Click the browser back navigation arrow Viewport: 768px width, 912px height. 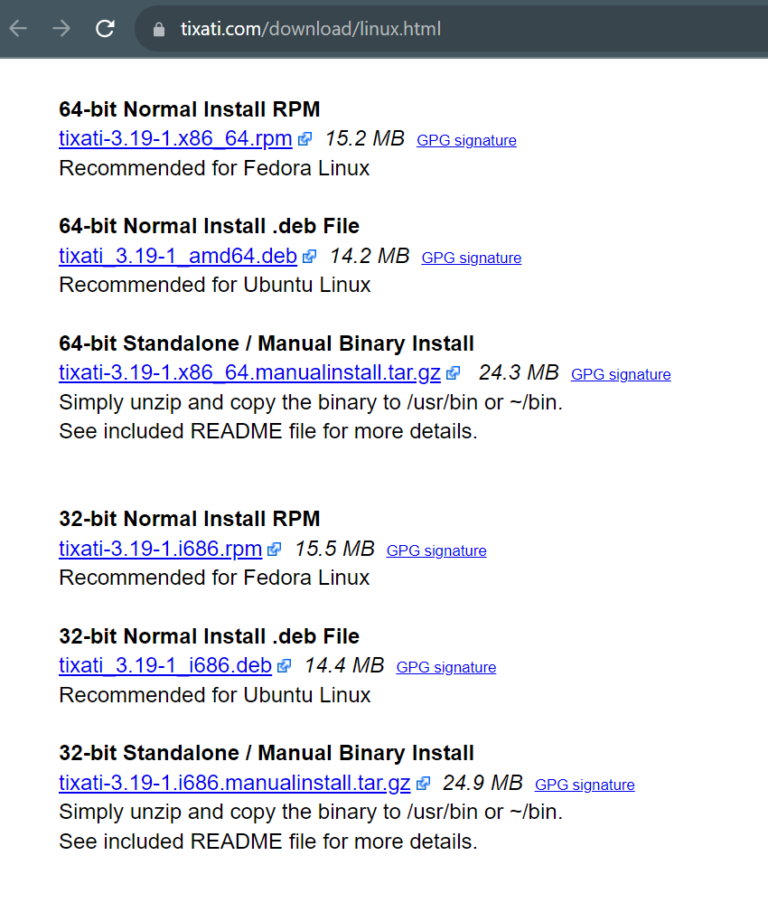click(x=17, y=28)
